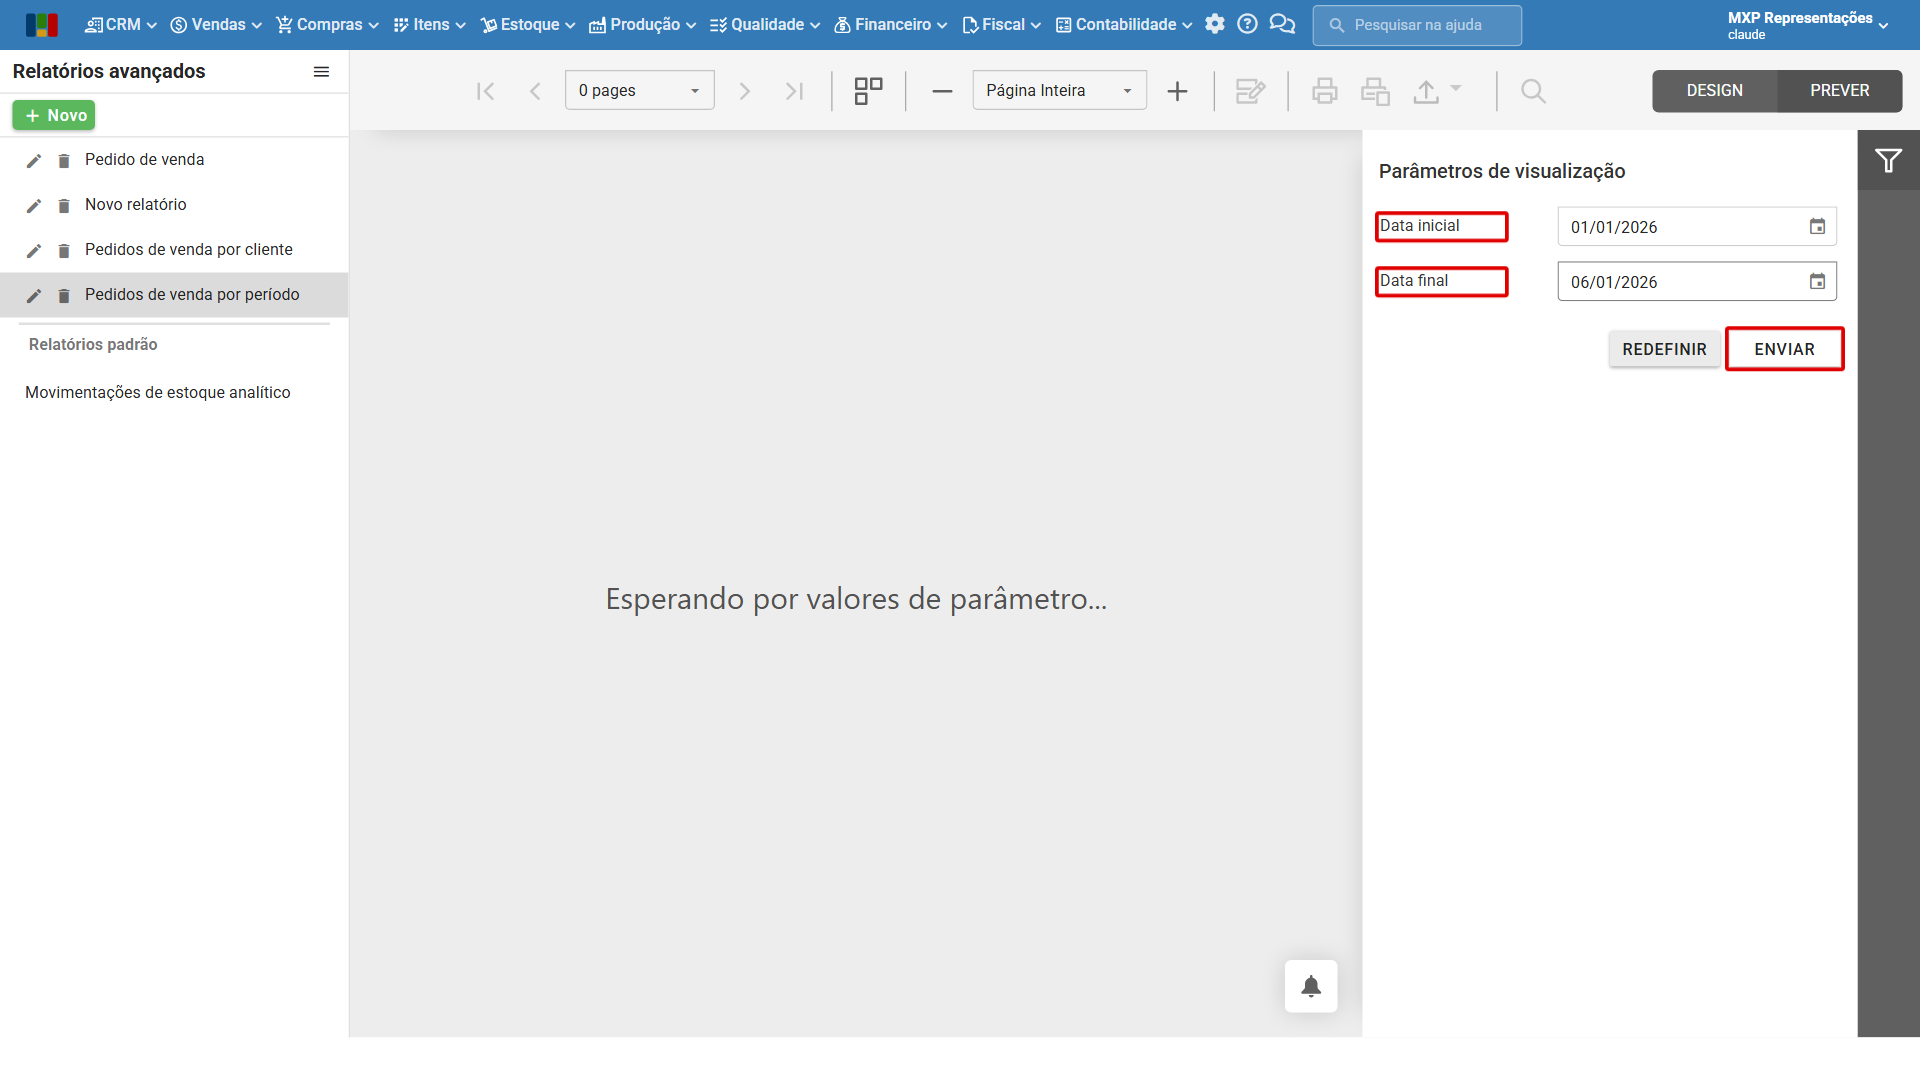Click the Data final date field
1920x1080 pixels.
tap(1696, 282)
